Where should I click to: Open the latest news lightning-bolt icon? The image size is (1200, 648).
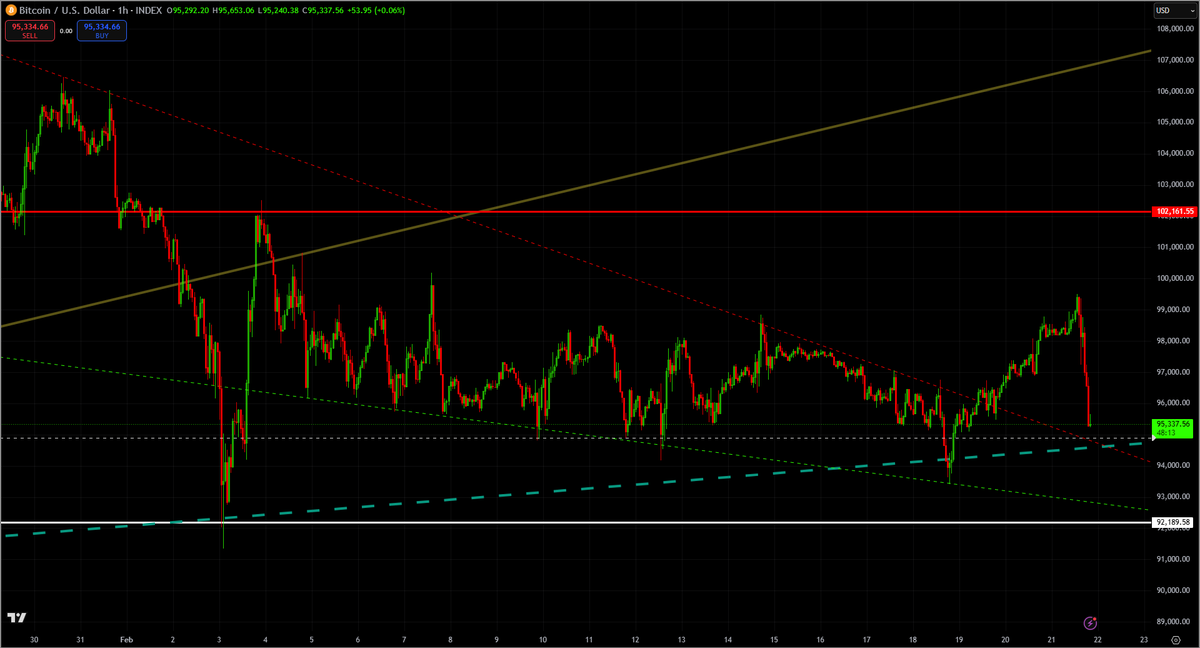1091,623
